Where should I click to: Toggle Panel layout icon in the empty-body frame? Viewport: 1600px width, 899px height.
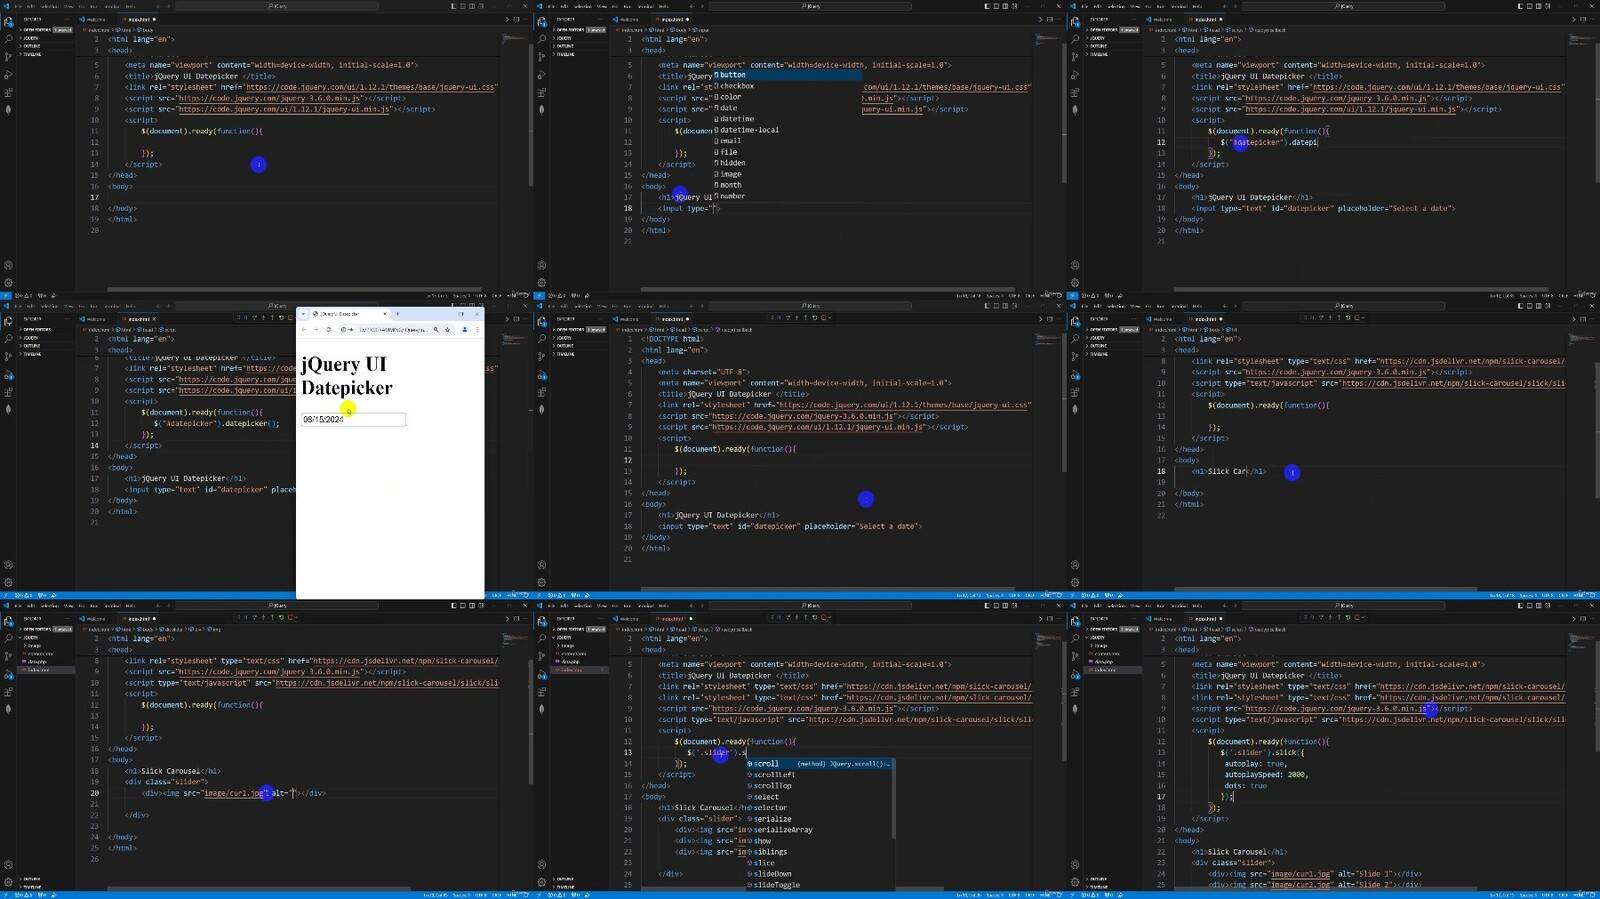tap(462, 6)
